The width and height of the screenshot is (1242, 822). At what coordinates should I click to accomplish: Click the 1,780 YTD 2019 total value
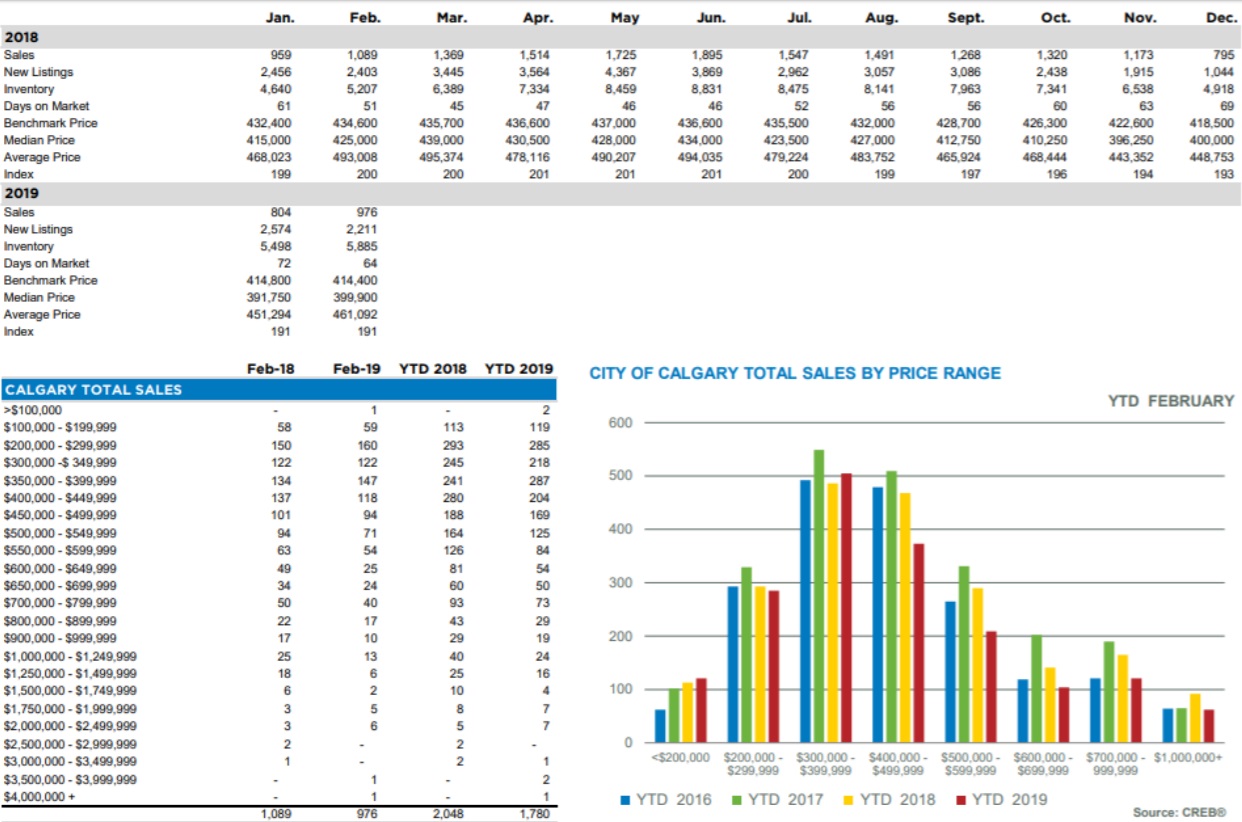[535, 814]
